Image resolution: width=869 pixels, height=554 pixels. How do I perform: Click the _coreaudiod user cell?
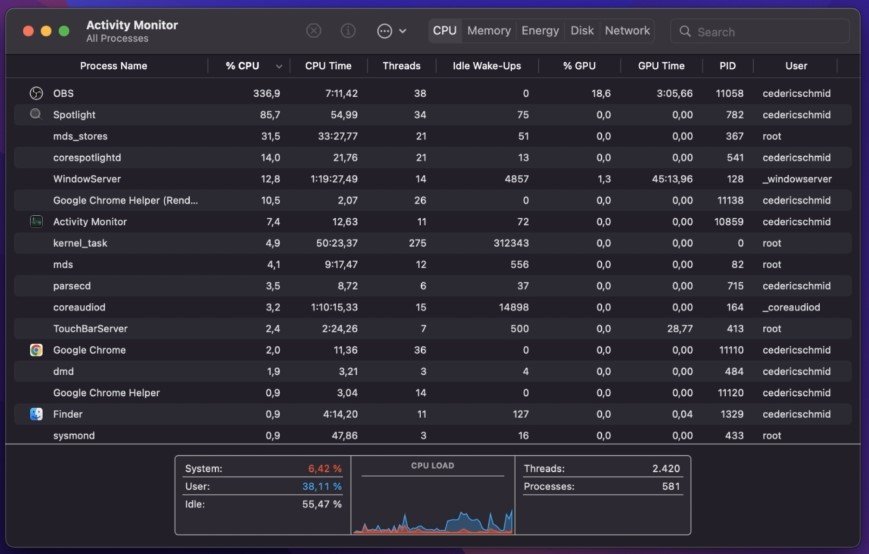click(791, 307)
